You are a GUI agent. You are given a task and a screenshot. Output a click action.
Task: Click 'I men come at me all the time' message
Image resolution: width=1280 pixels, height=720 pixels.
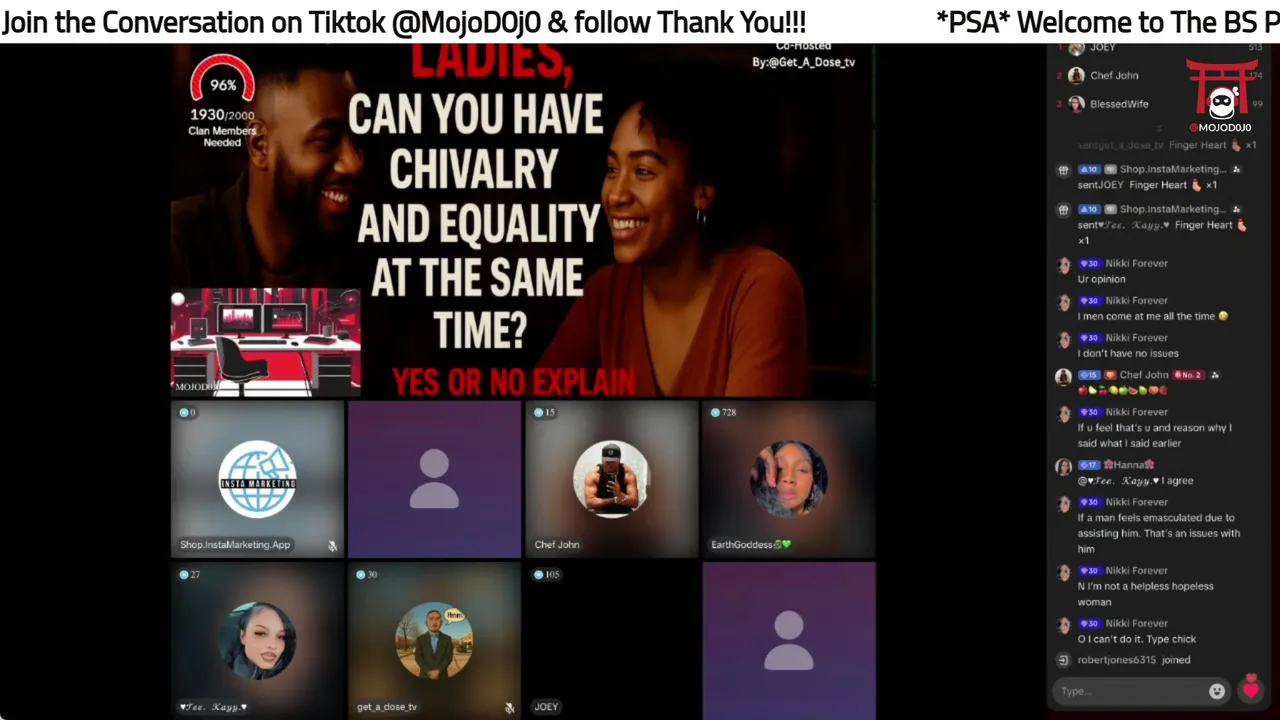[x=1152, y=316]
